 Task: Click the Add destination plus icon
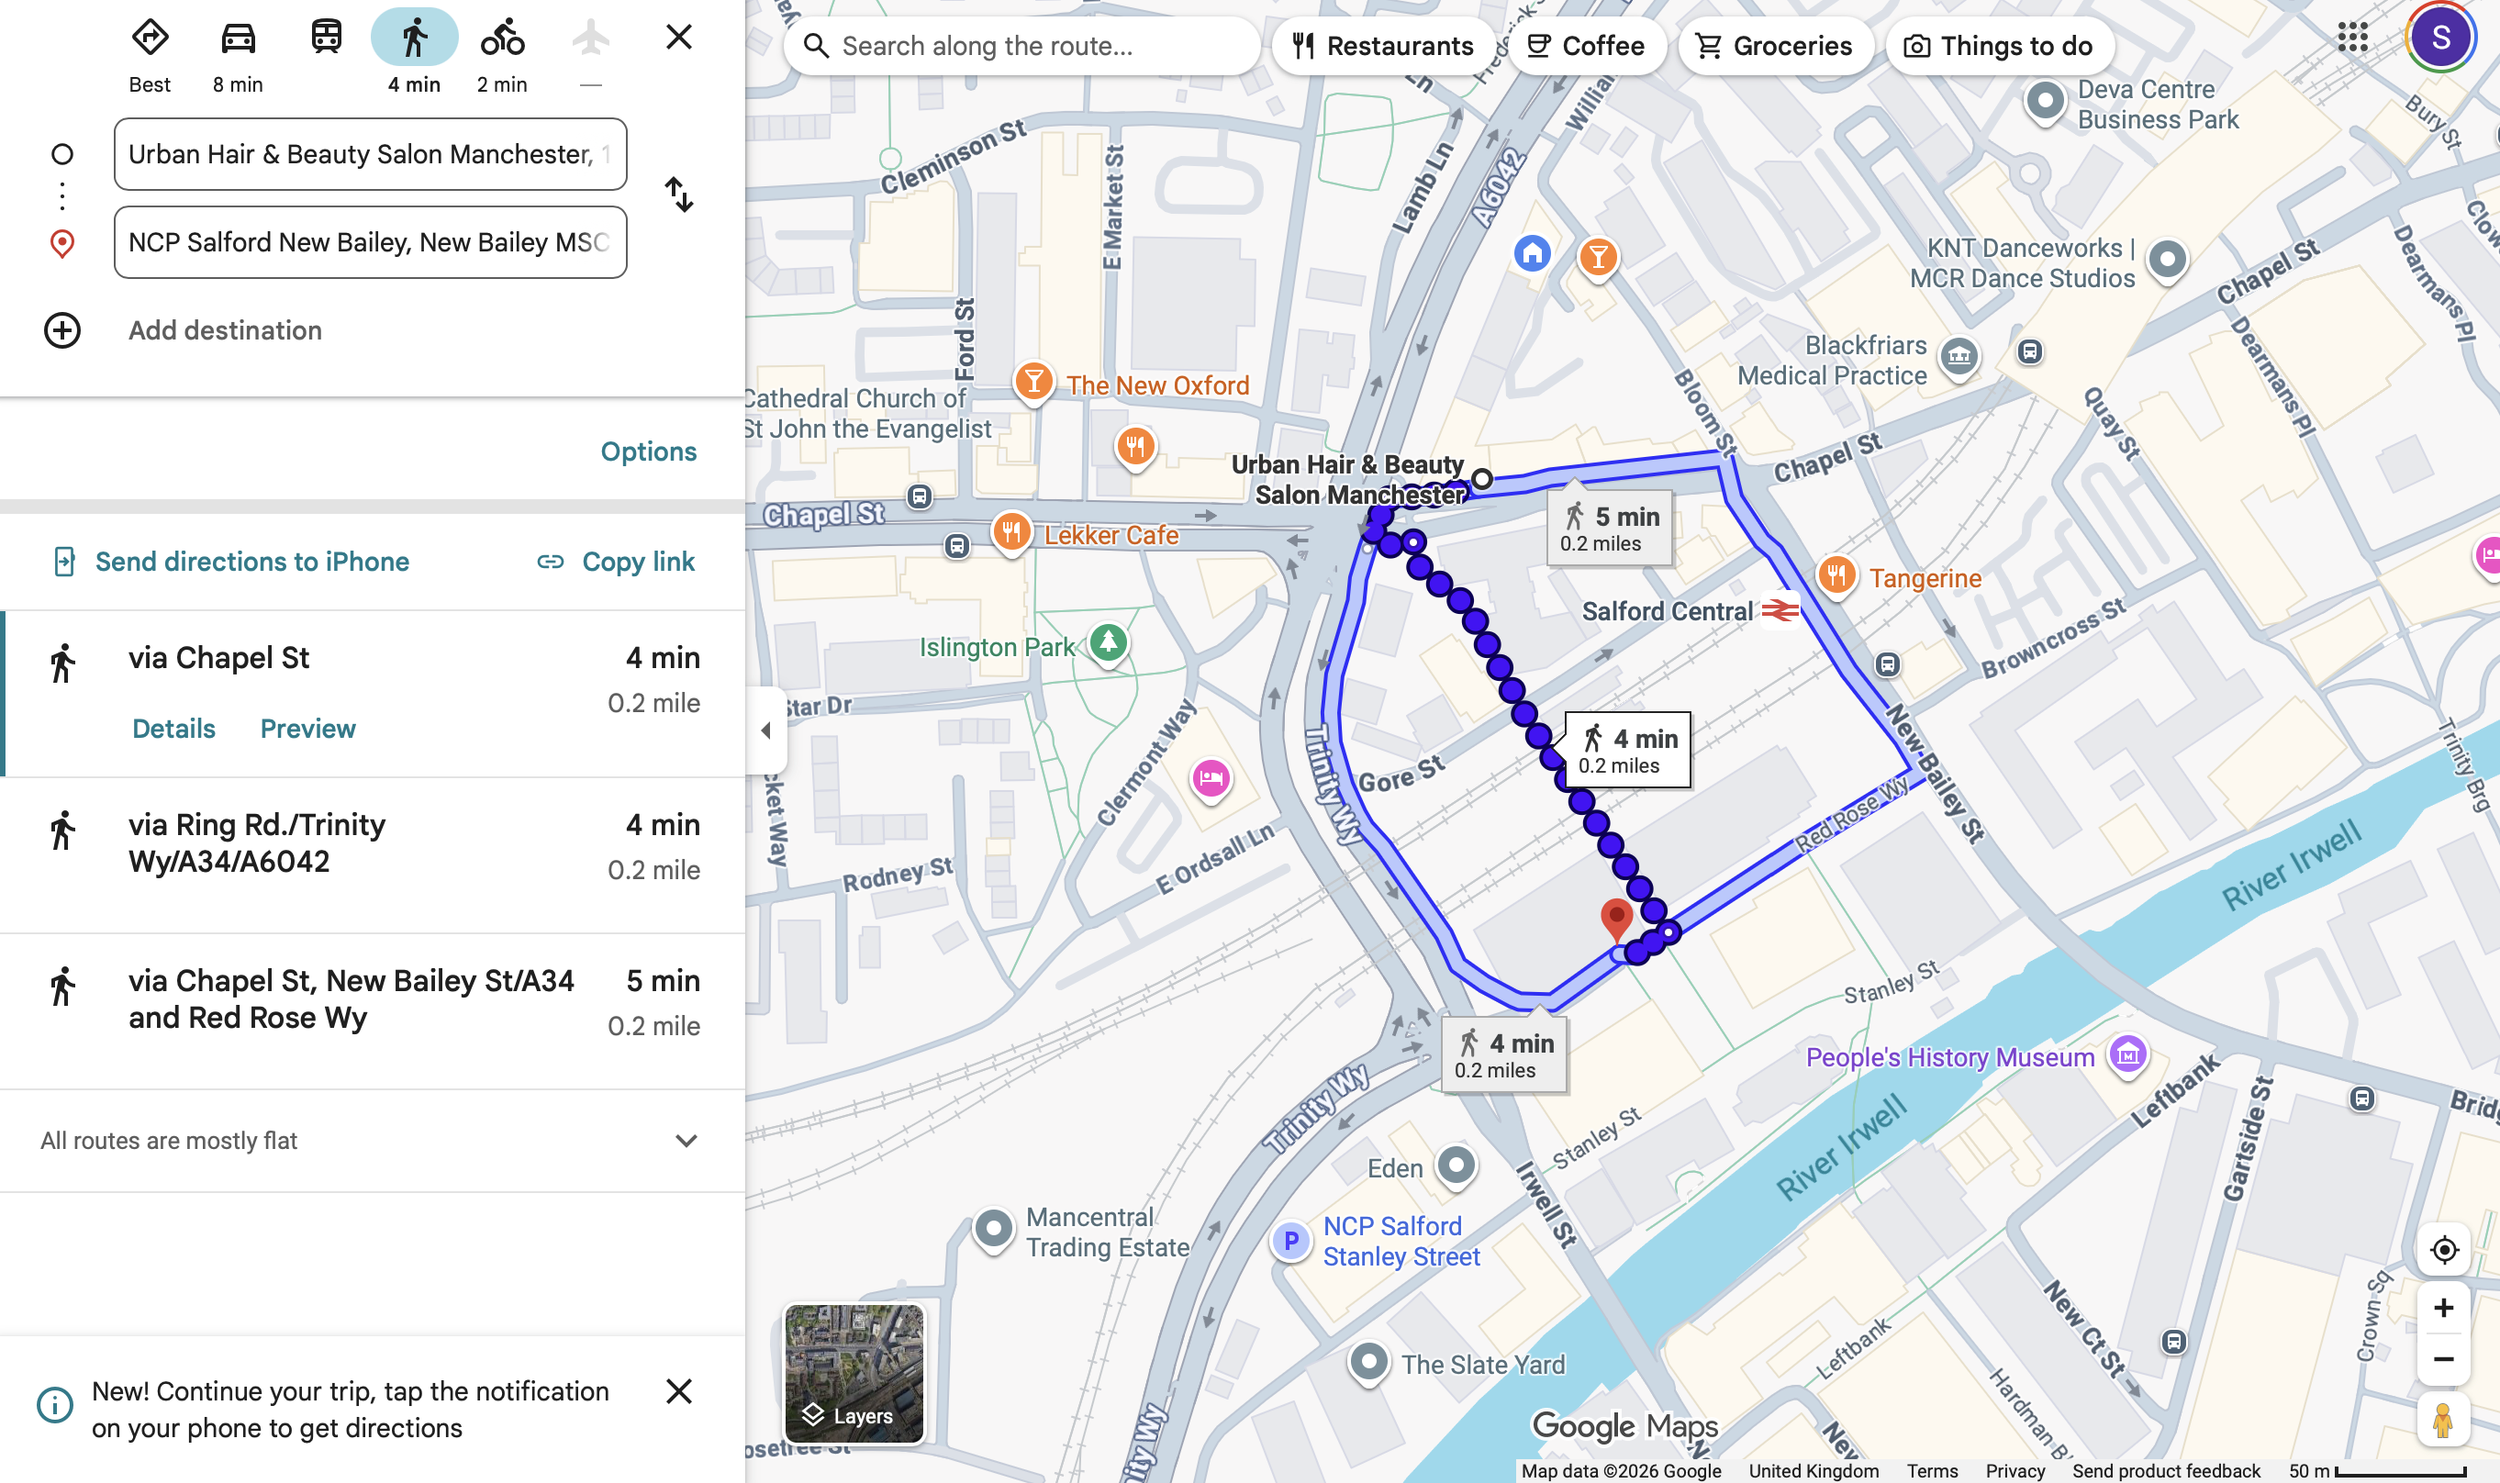[62, 330]
